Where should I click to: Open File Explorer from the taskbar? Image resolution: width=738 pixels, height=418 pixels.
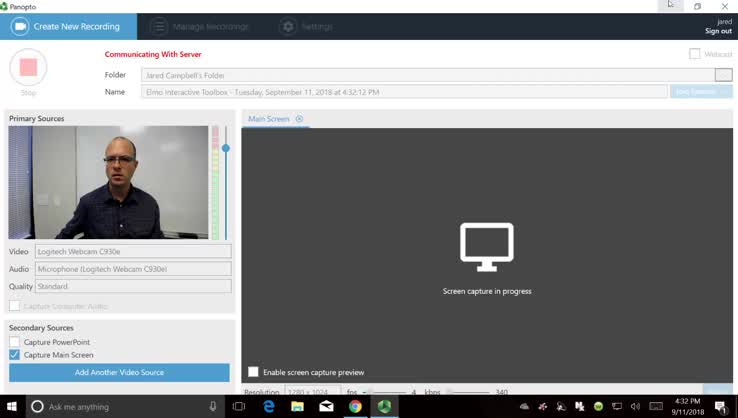tap(297, 406)
